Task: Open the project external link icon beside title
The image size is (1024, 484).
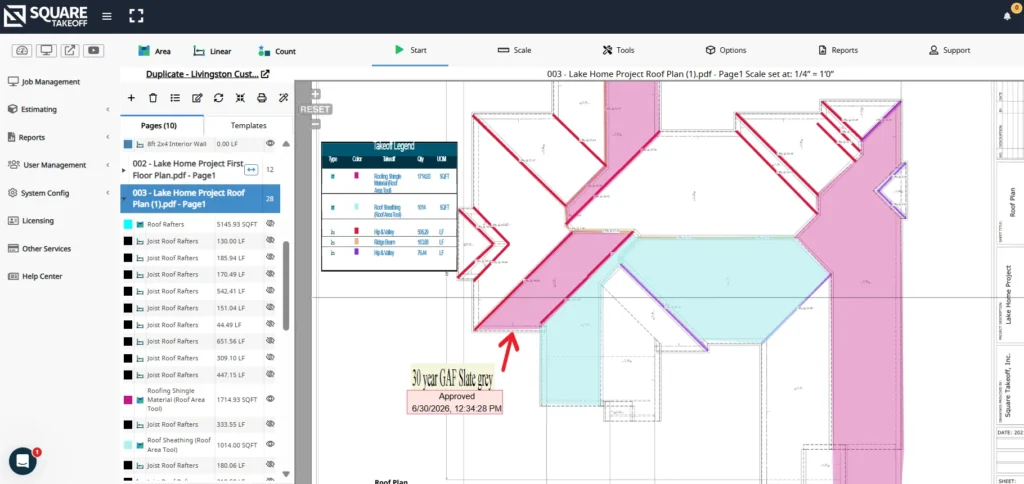Action: (x=264, y=74)
